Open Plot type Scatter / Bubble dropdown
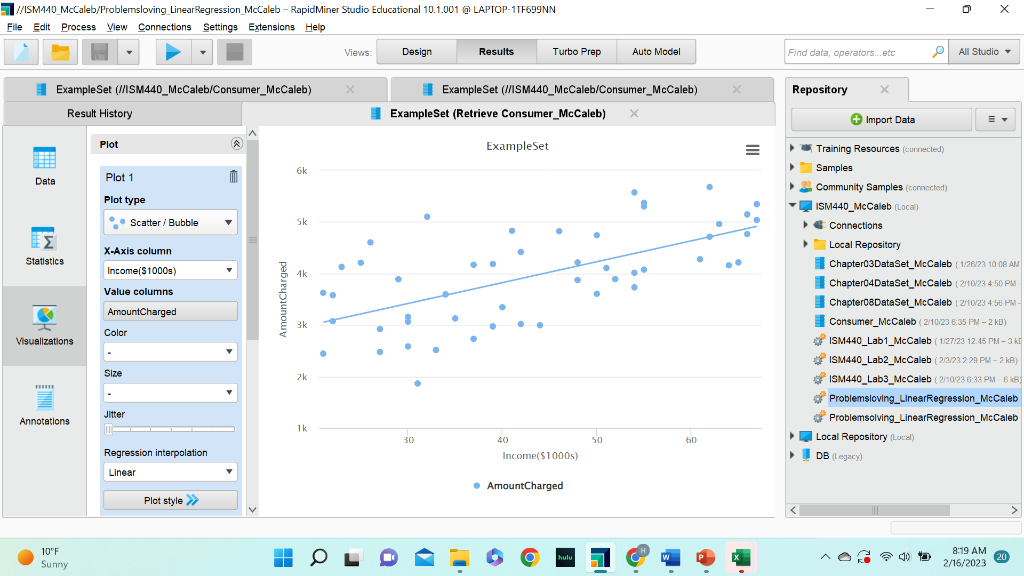This screenshot has height=576, width=1024. 170,223
